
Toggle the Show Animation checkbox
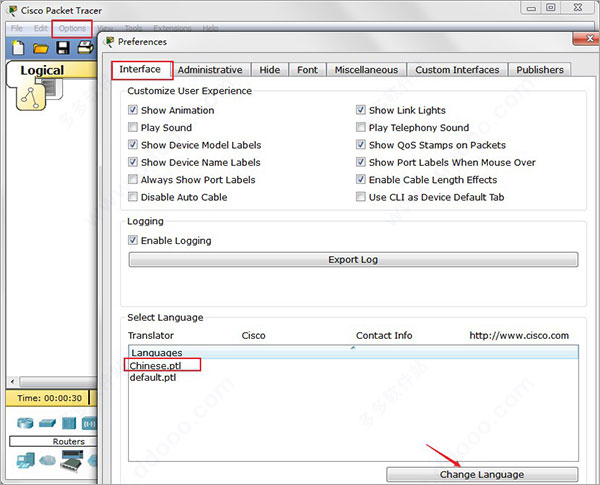[x=132, y=110]
